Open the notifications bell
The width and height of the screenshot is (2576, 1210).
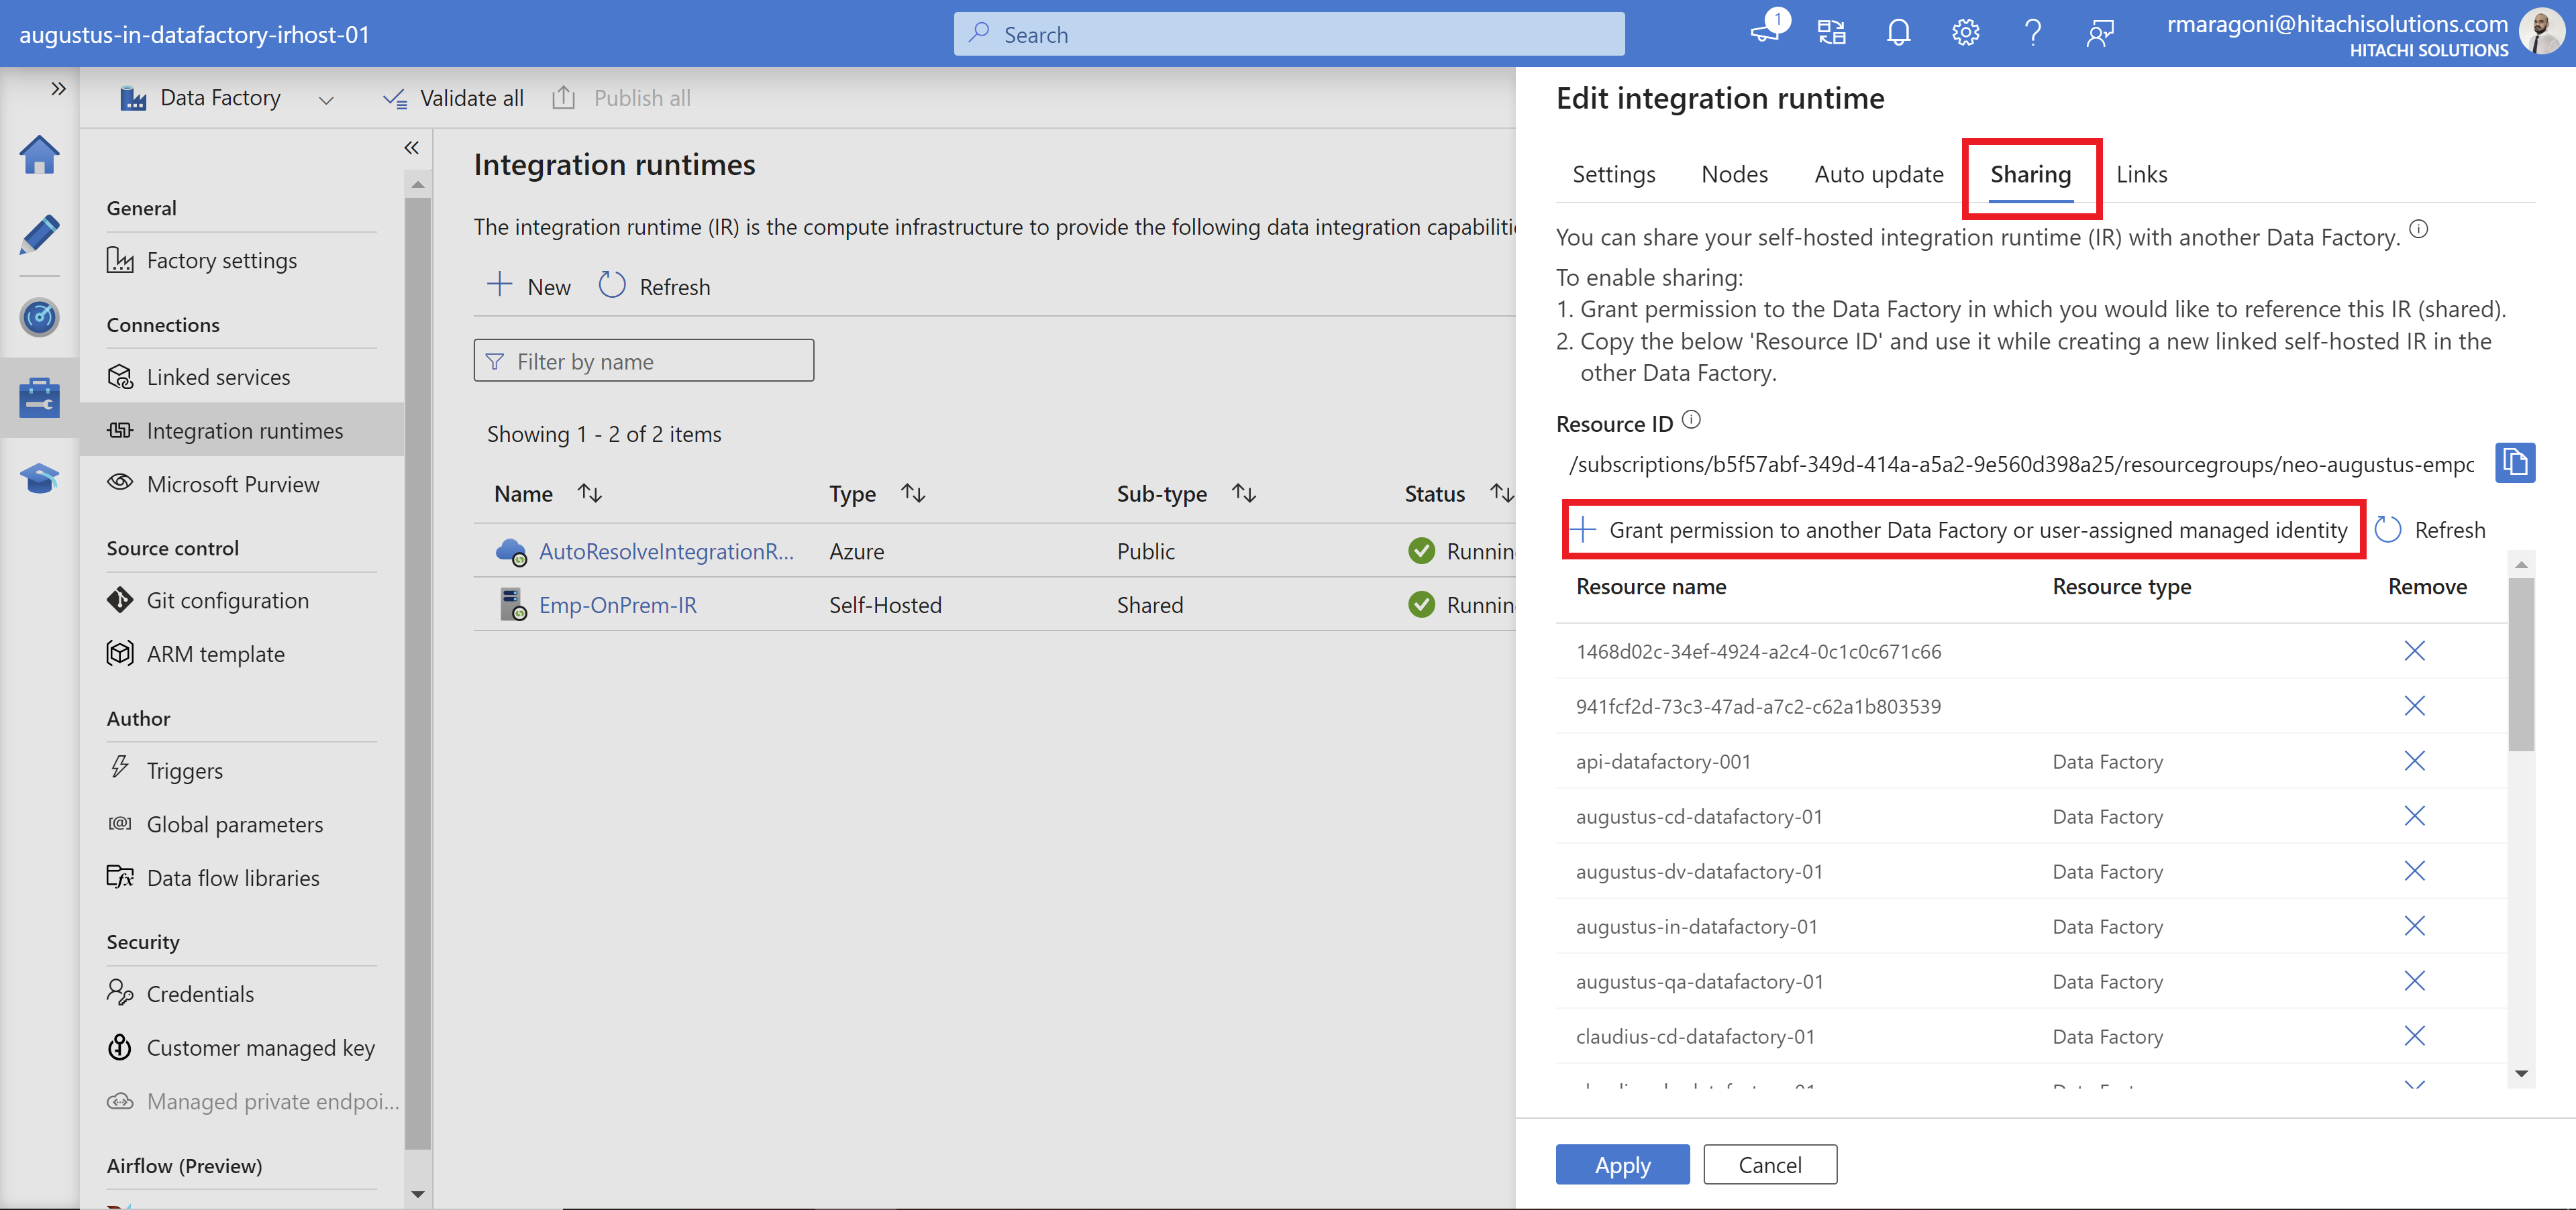click(x=1898, y=33)
